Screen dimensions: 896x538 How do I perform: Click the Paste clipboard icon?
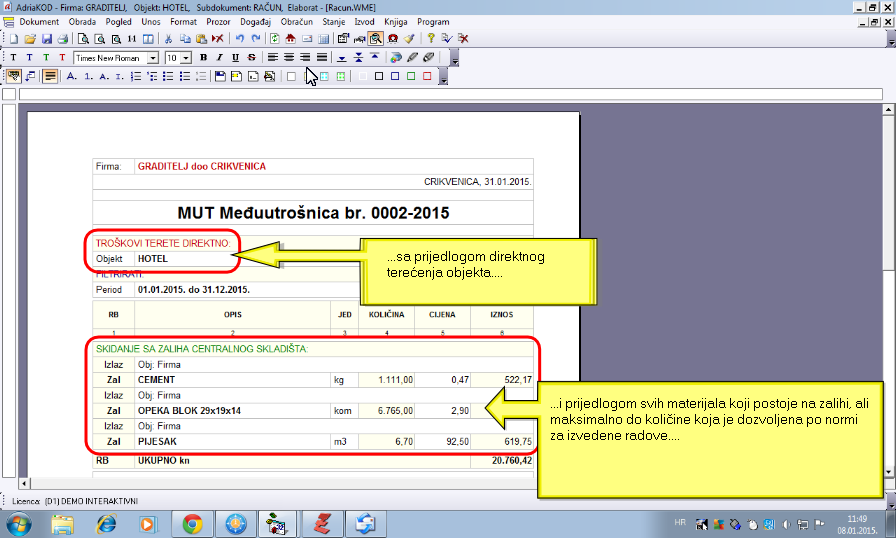click(x=201, y=39)
